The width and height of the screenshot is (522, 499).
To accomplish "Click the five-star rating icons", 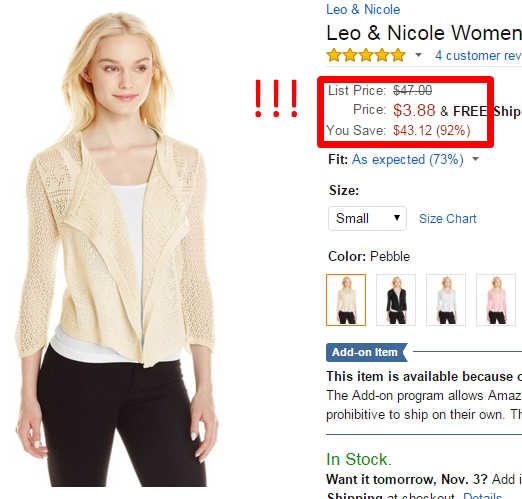I will (x=366, y=55).
